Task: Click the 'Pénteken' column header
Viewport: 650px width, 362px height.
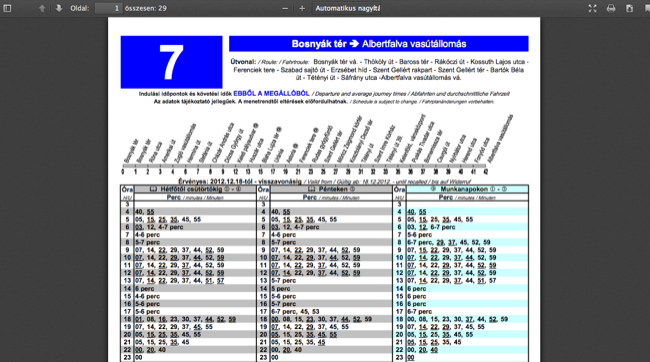Action: [x=332, y=189]
